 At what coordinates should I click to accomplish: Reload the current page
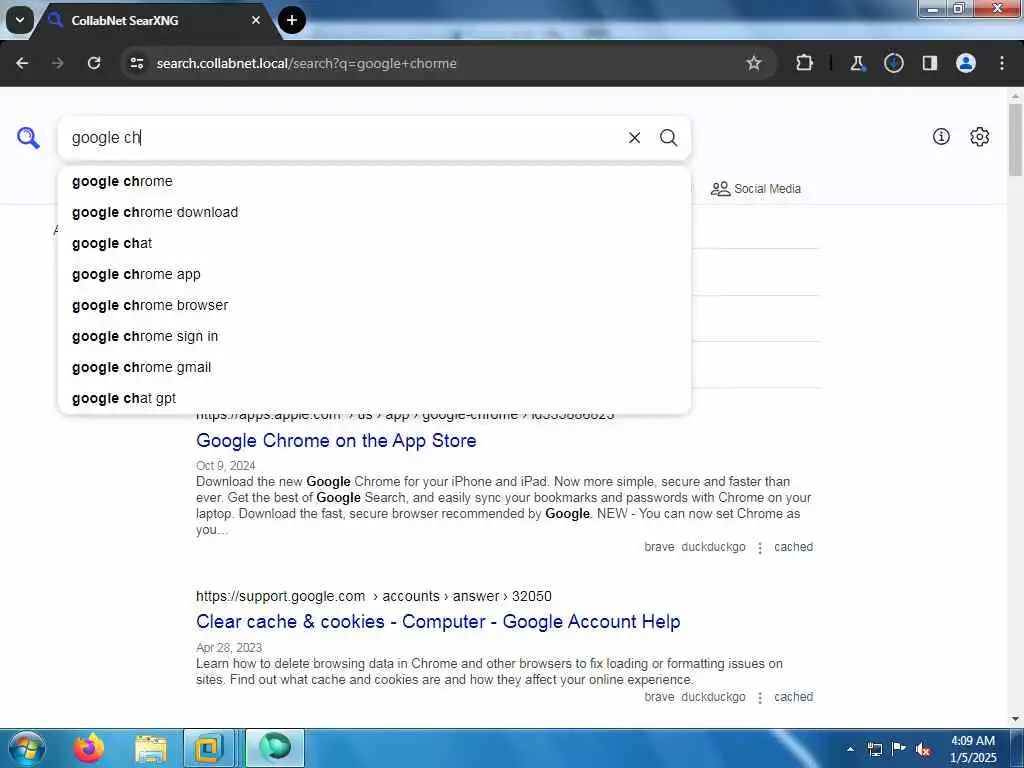[94, 63]
